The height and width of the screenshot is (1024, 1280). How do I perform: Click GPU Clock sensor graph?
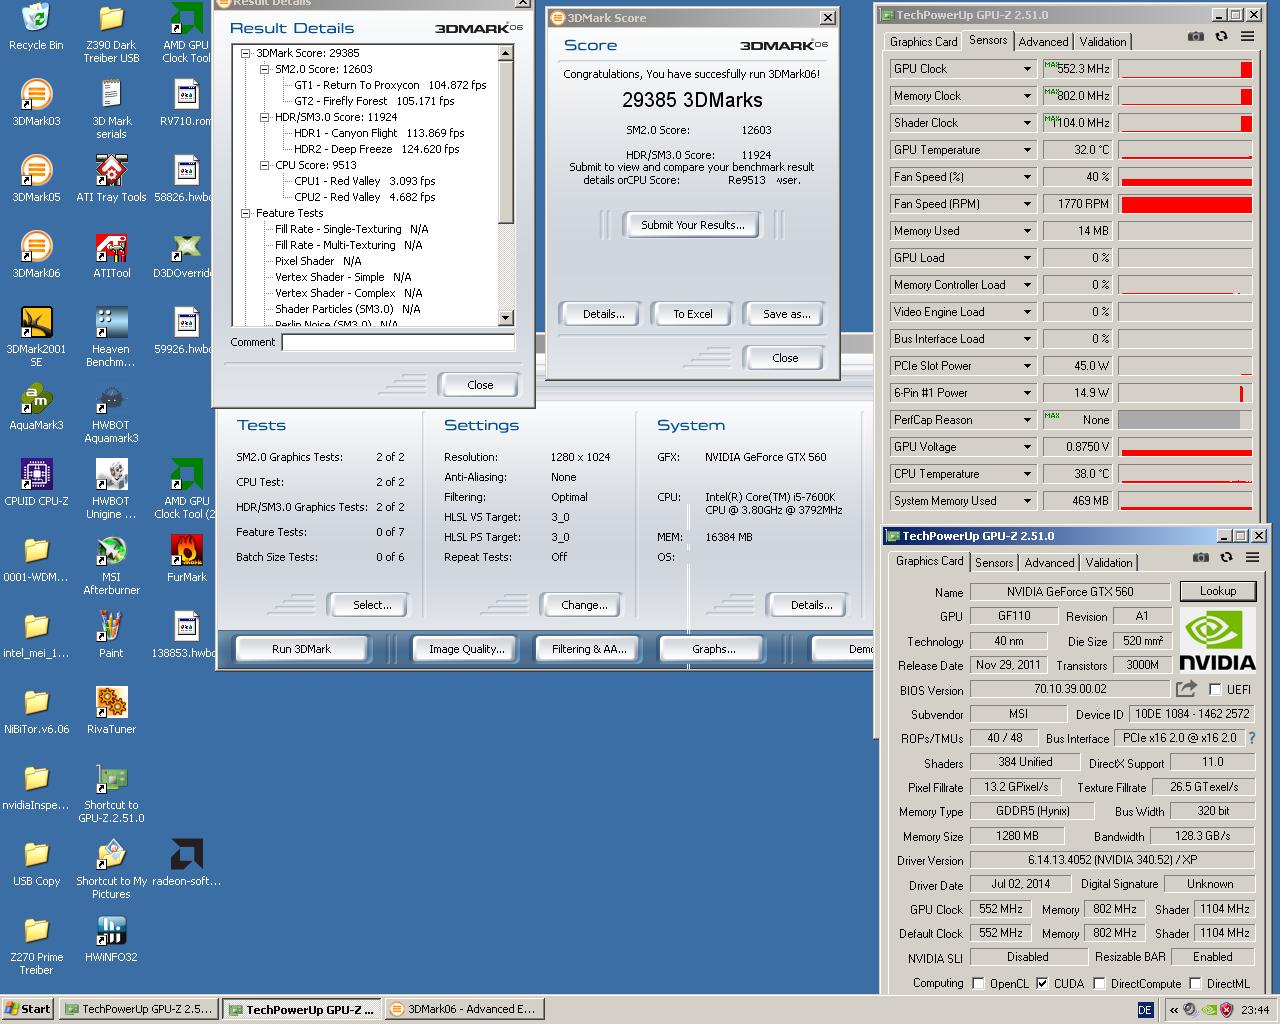pyautogui.click(x=1185, y=69)
